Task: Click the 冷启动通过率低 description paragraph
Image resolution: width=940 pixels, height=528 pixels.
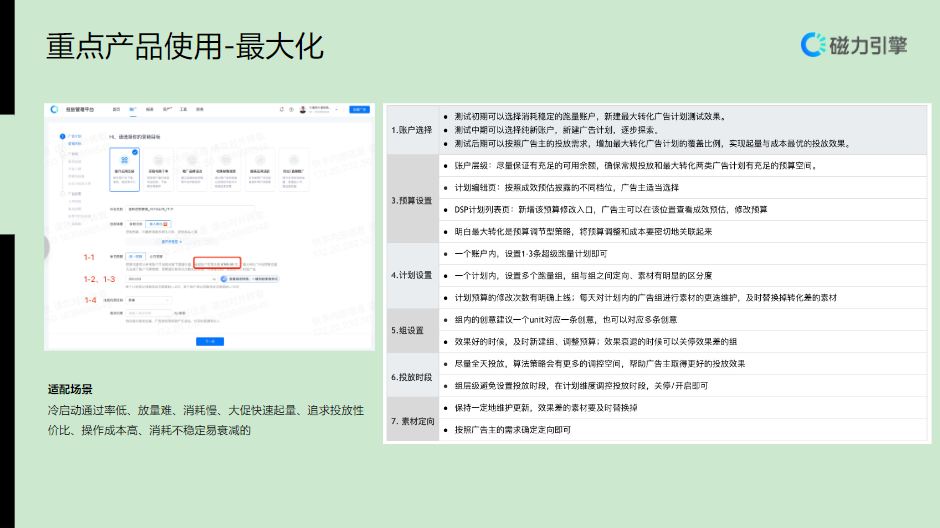Action: pos(206,420)
